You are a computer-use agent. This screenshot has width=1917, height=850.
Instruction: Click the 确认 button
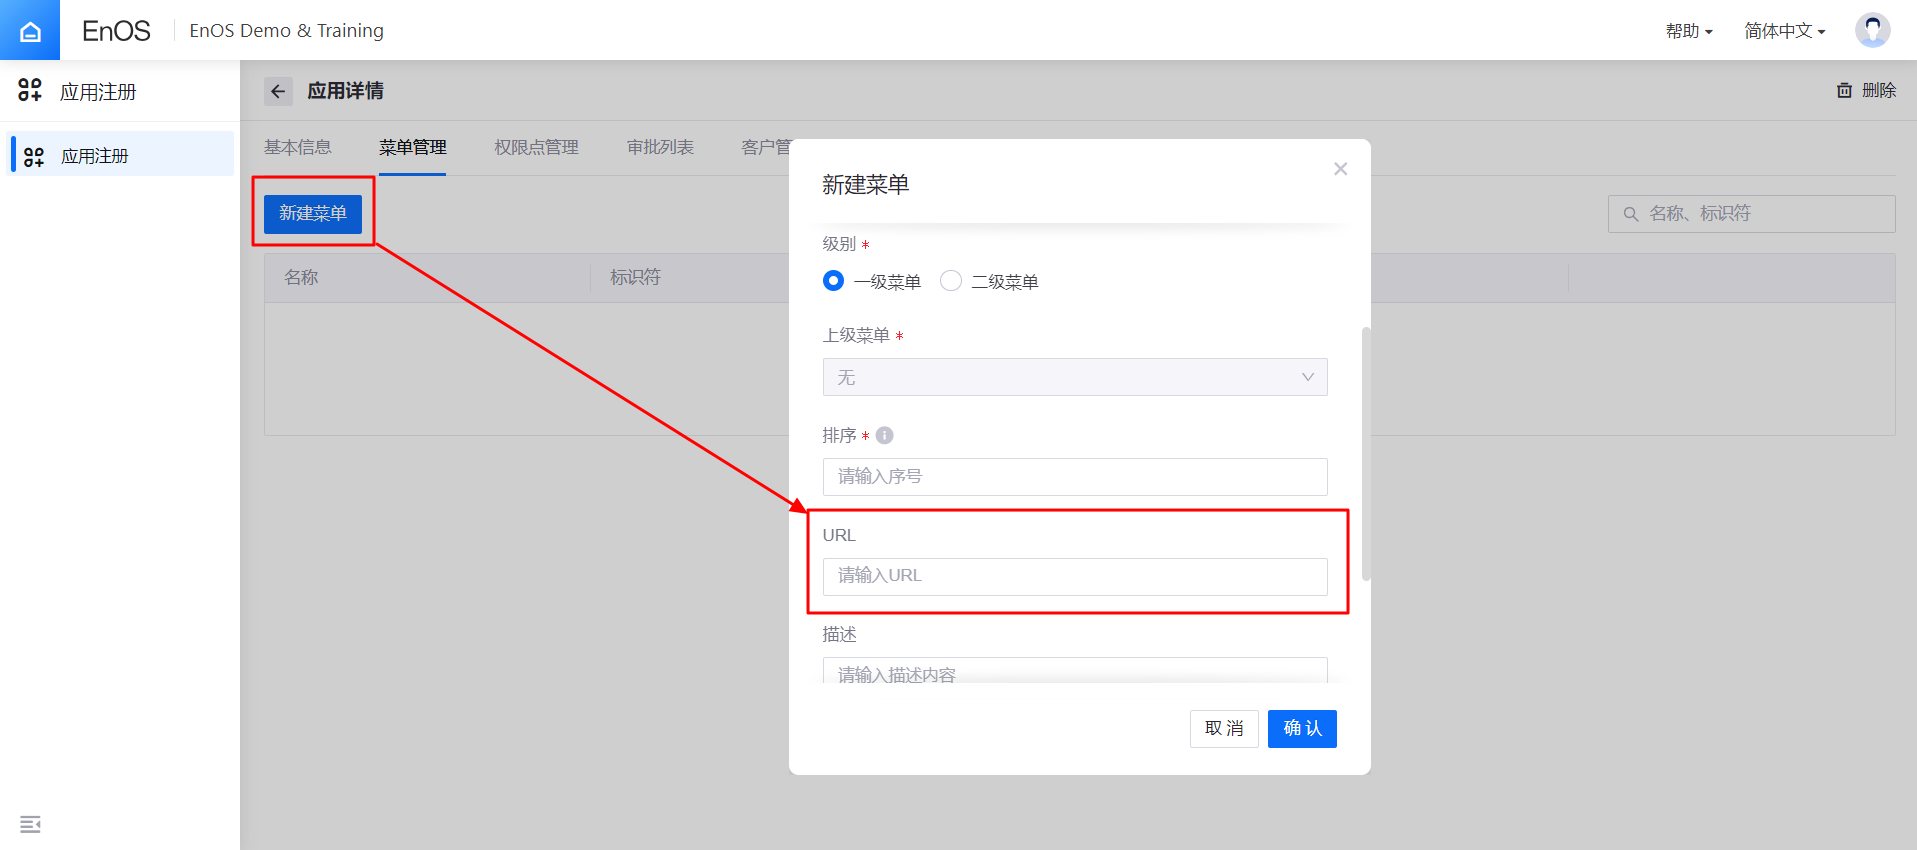click(1301, 728)
